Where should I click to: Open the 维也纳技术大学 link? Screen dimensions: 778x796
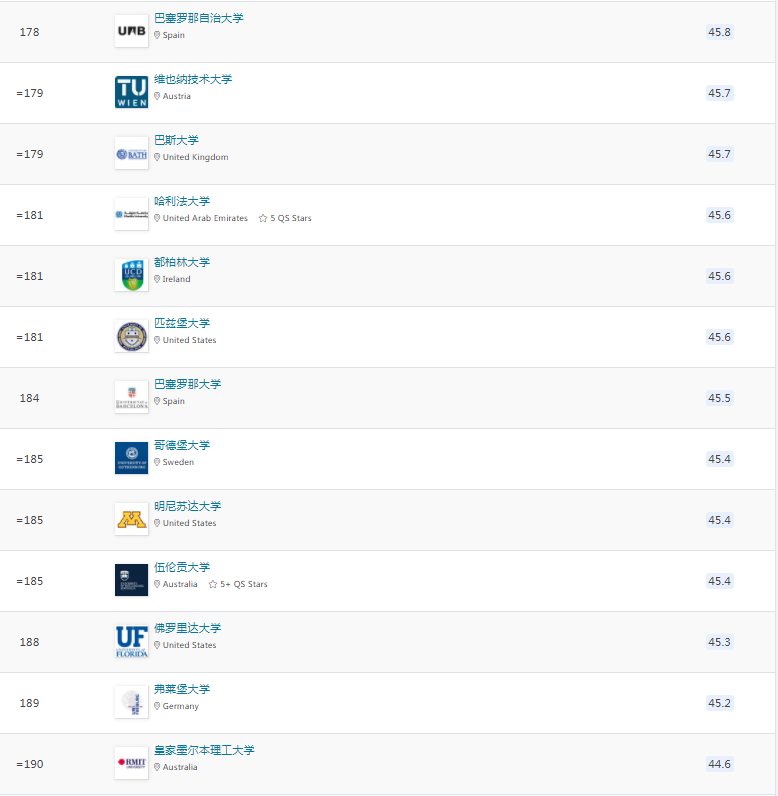(x=193, y=79)
